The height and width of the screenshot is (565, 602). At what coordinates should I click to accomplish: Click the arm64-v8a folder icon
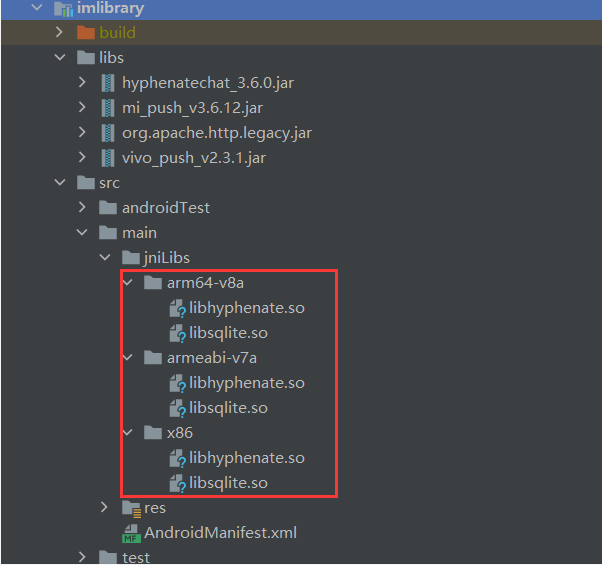[153, 283]
